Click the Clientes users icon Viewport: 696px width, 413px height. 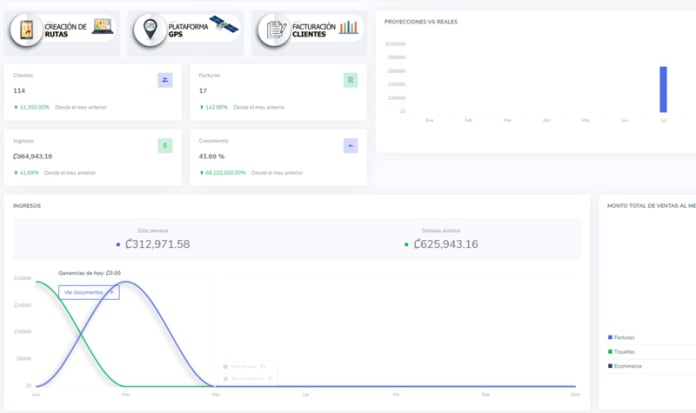pos(165,80)
